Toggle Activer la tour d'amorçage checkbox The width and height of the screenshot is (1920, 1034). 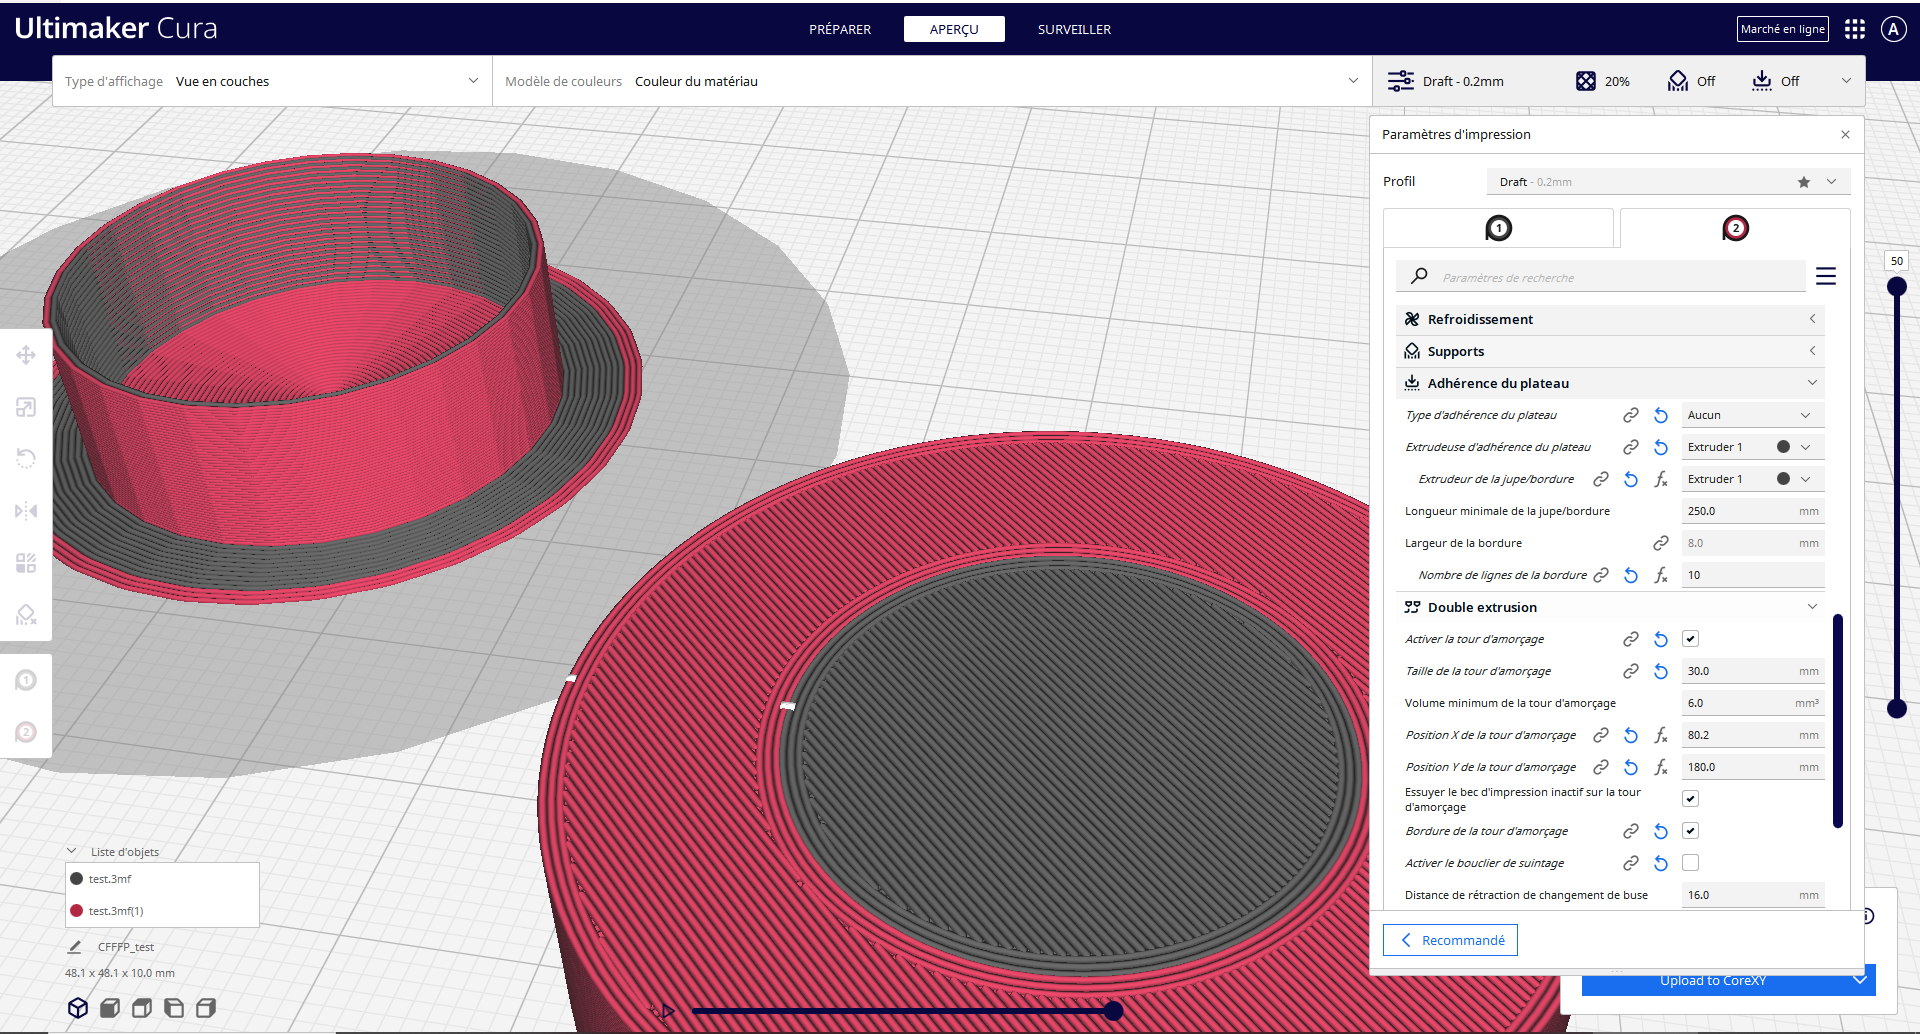click(1691, 639)
